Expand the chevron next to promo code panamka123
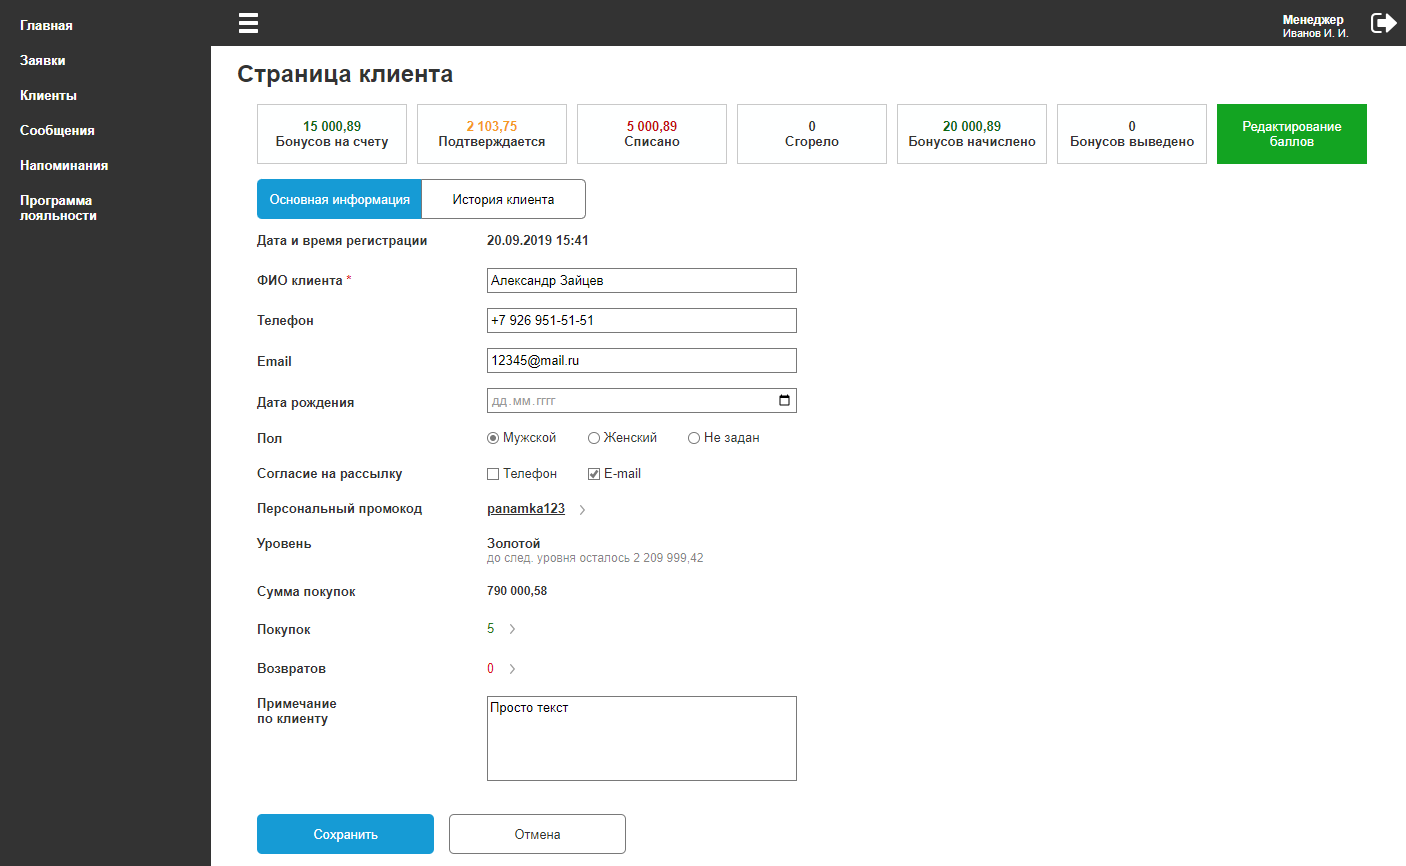1406x866 pixels. (x=583, y=510)
